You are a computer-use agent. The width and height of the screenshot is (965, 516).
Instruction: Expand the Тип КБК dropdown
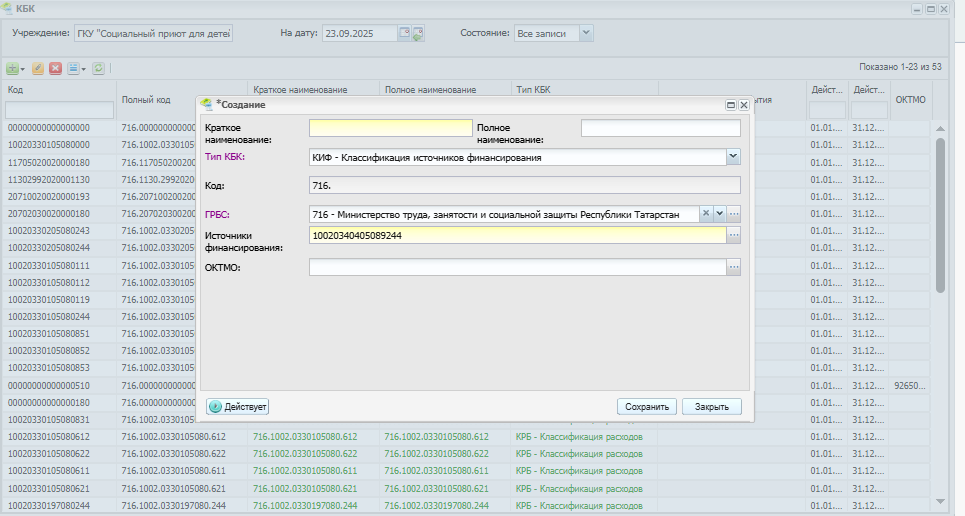pyautogui.click(x=733, y=157)
